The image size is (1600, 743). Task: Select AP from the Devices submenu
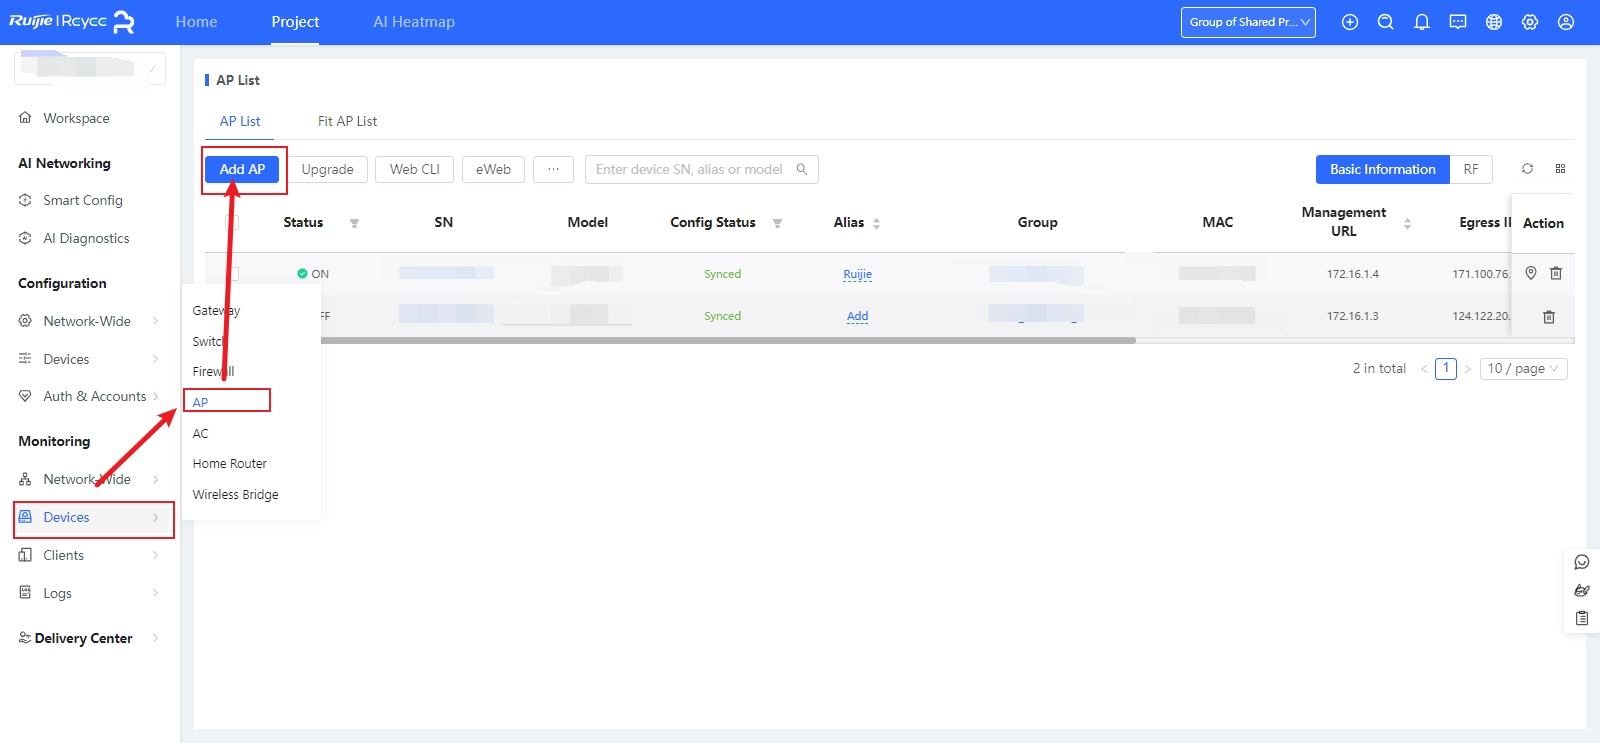201,402
